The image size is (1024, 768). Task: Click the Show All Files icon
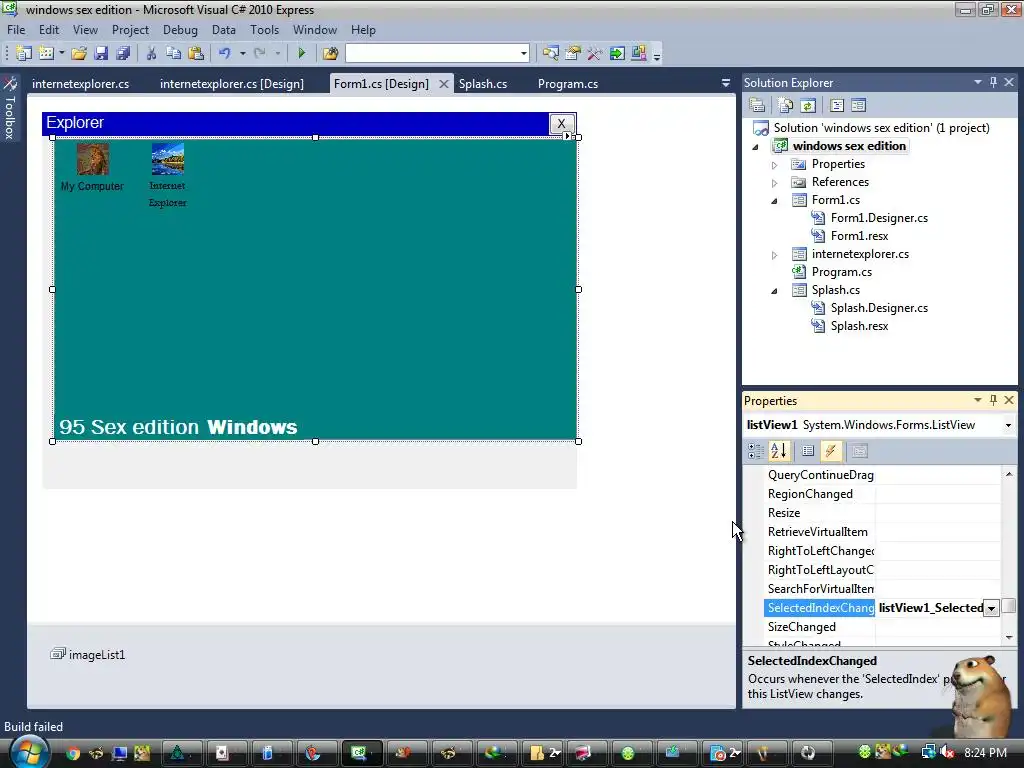tap(786, 105)
